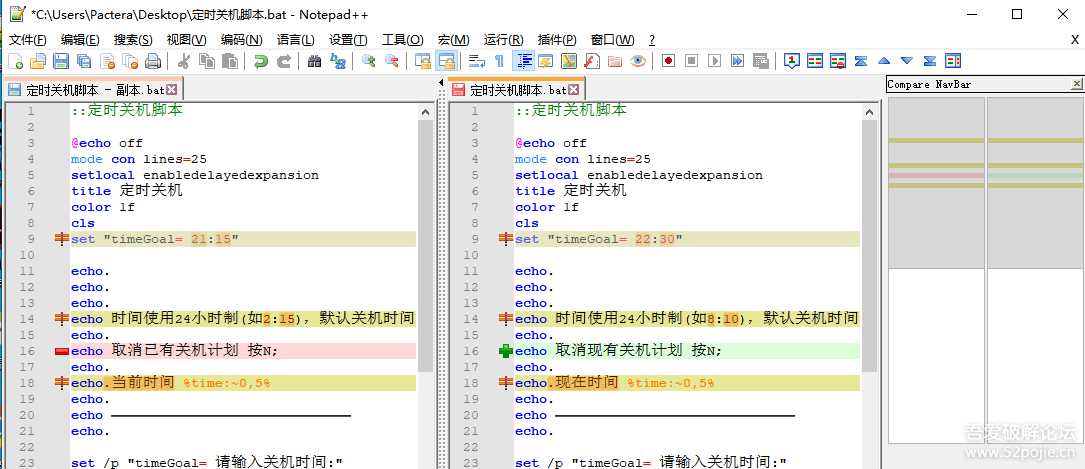Go to next difference down arrow
This screenshot has width=1085, height=469.
pyautogui.click(x=906, y=61)
